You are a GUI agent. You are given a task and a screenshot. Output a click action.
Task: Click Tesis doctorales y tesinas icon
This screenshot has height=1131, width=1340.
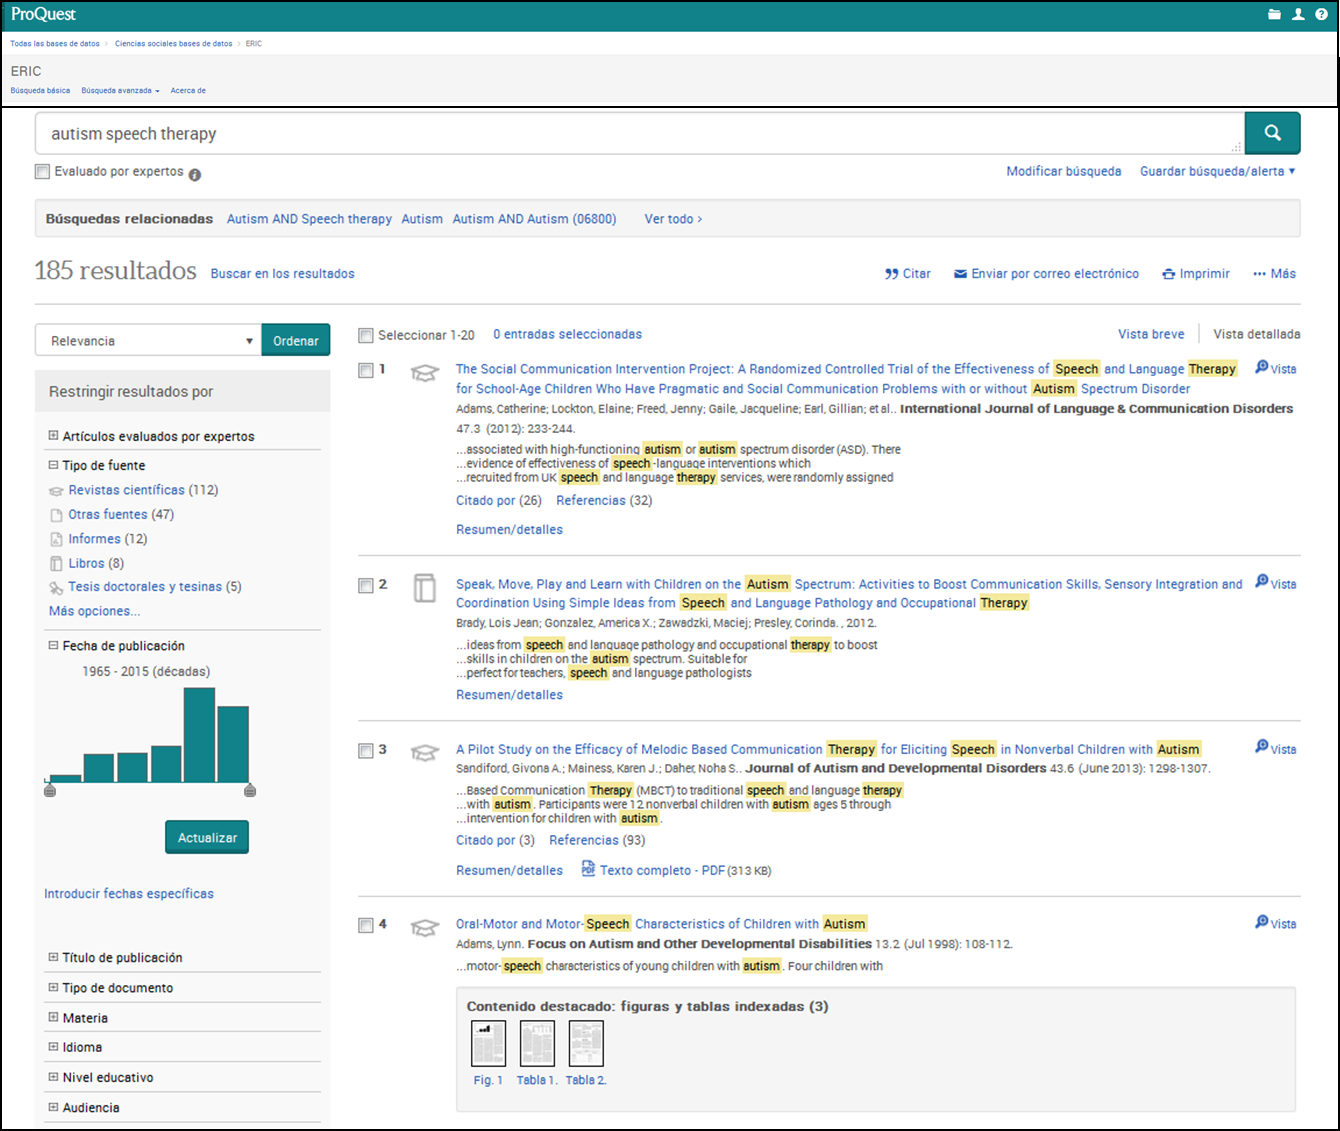pyautogui.click(x=56, y=588)
